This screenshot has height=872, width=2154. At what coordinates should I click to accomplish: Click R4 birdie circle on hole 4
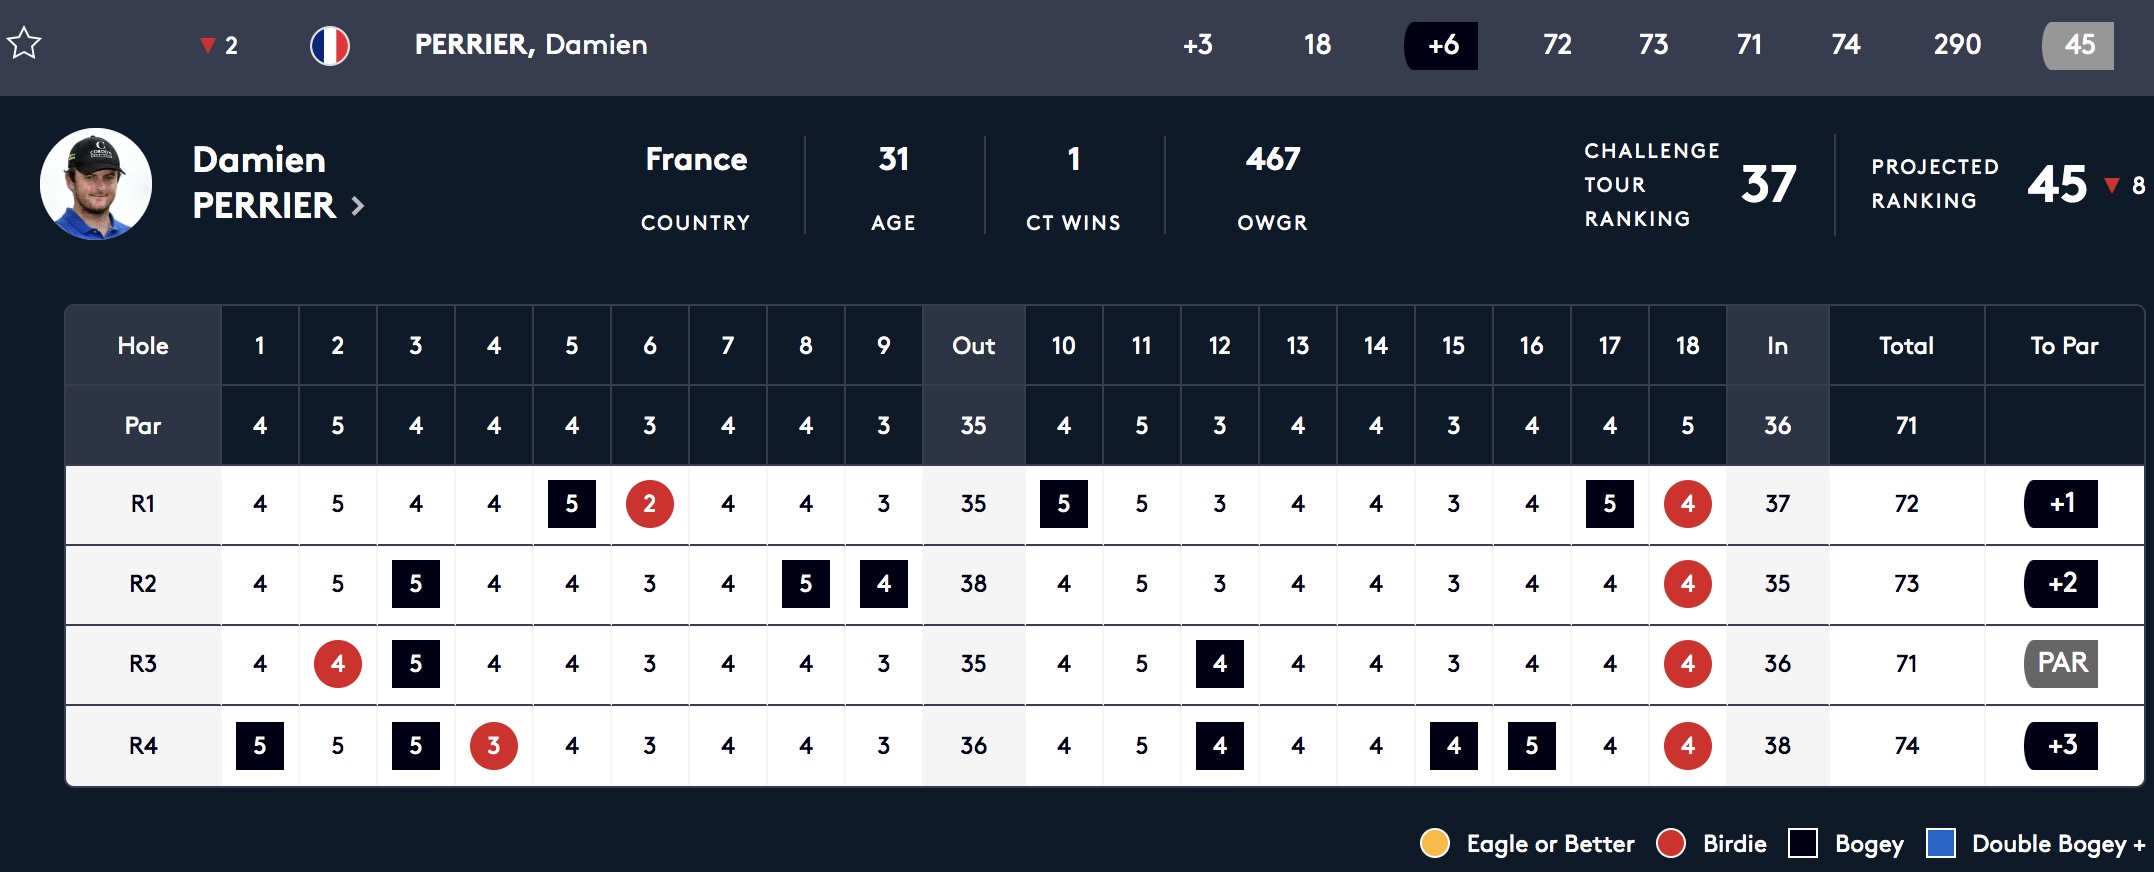point(494,746)
